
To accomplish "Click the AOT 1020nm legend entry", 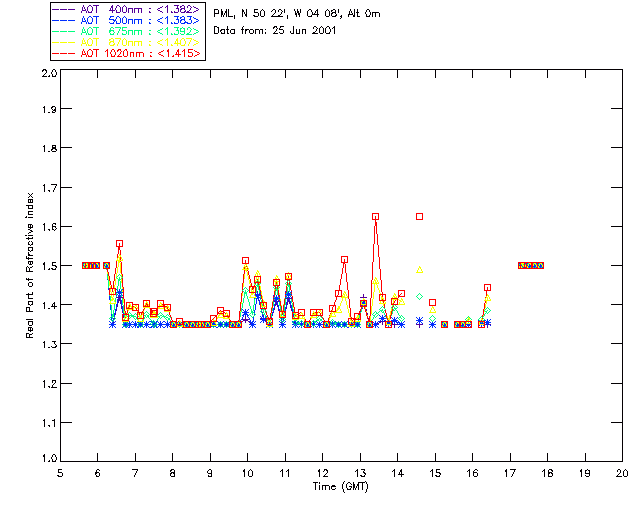I will click(x=126, y=53).
